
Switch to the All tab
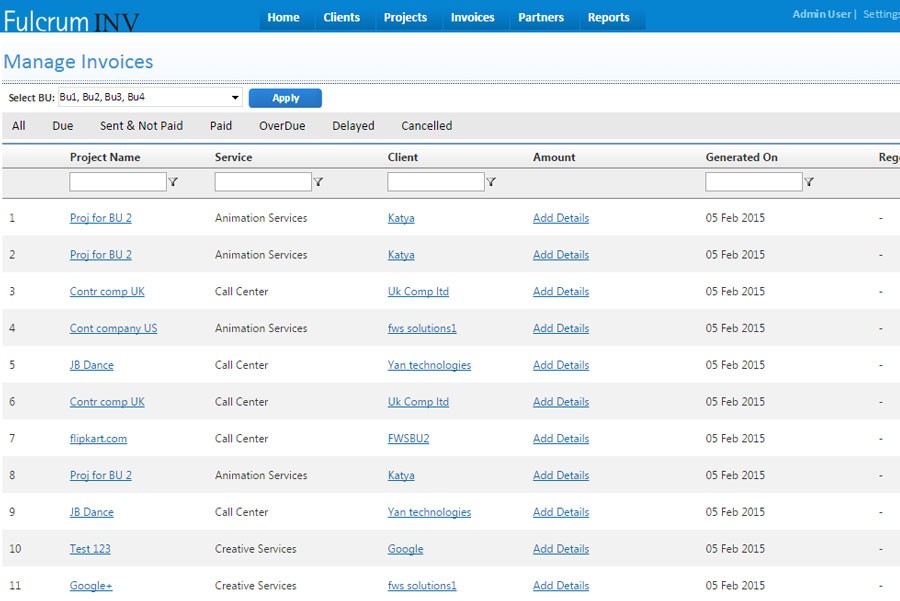(x=17, y=125)
